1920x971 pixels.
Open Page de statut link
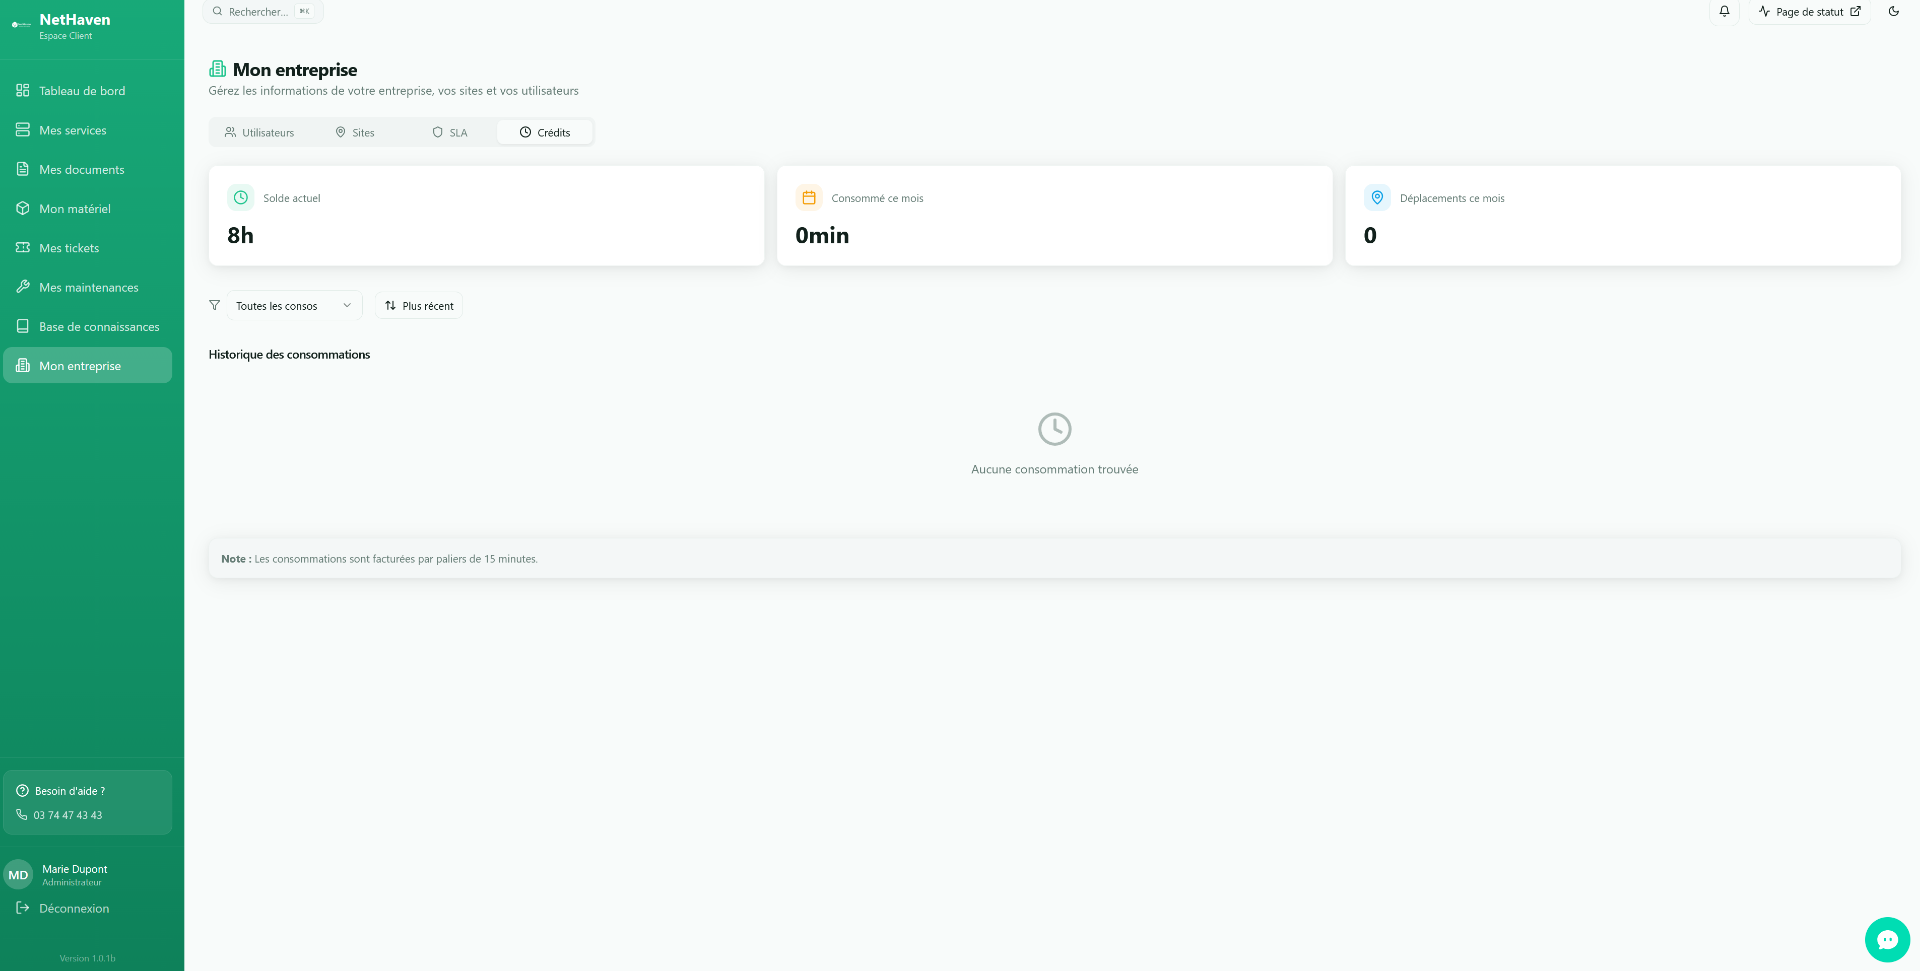coord(1810,12)
